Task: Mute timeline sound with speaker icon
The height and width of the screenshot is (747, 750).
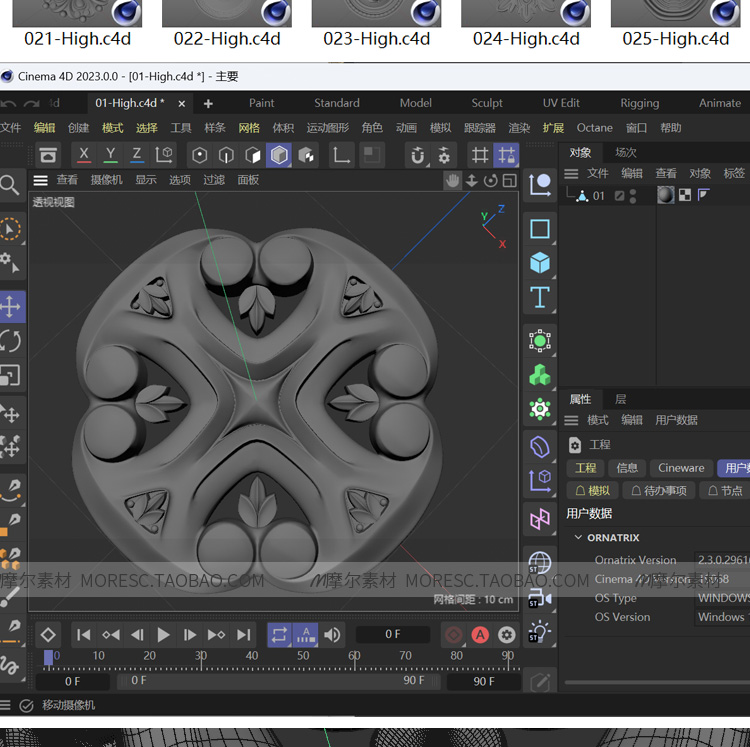Action: click(x=333, y=635)
